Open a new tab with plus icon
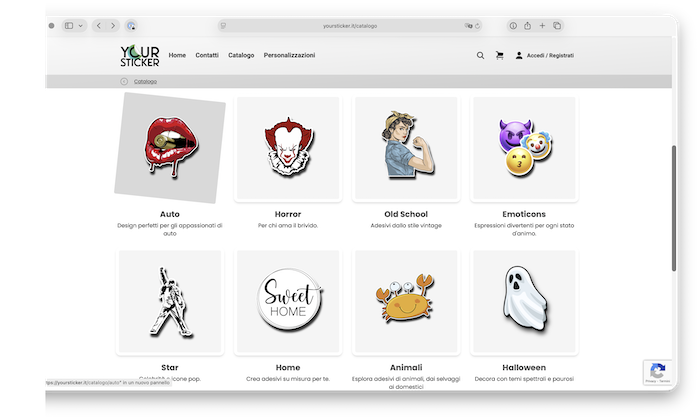 pyautogui.click(x=542, y=25)
